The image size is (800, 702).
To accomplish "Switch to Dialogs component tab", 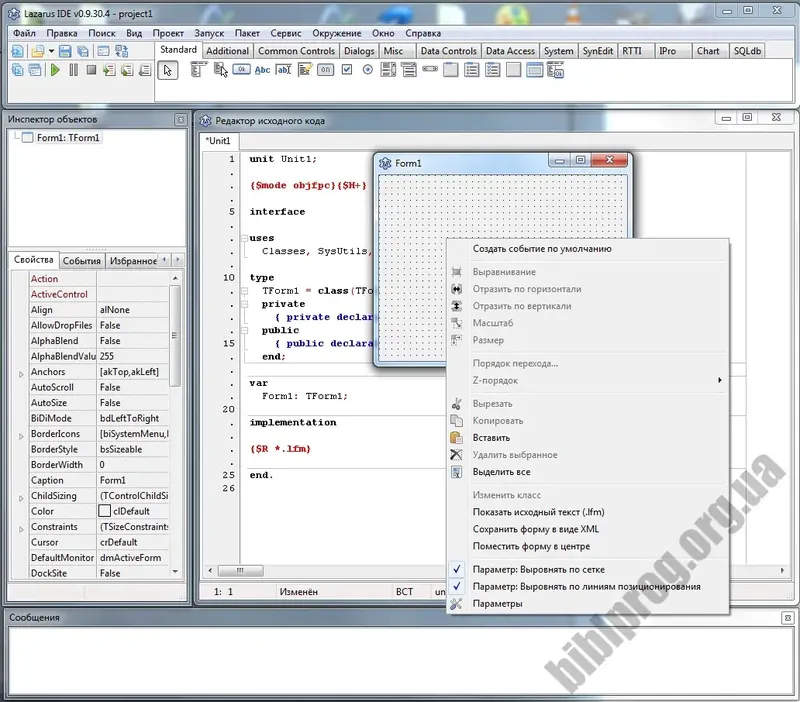I will [359, 51].
